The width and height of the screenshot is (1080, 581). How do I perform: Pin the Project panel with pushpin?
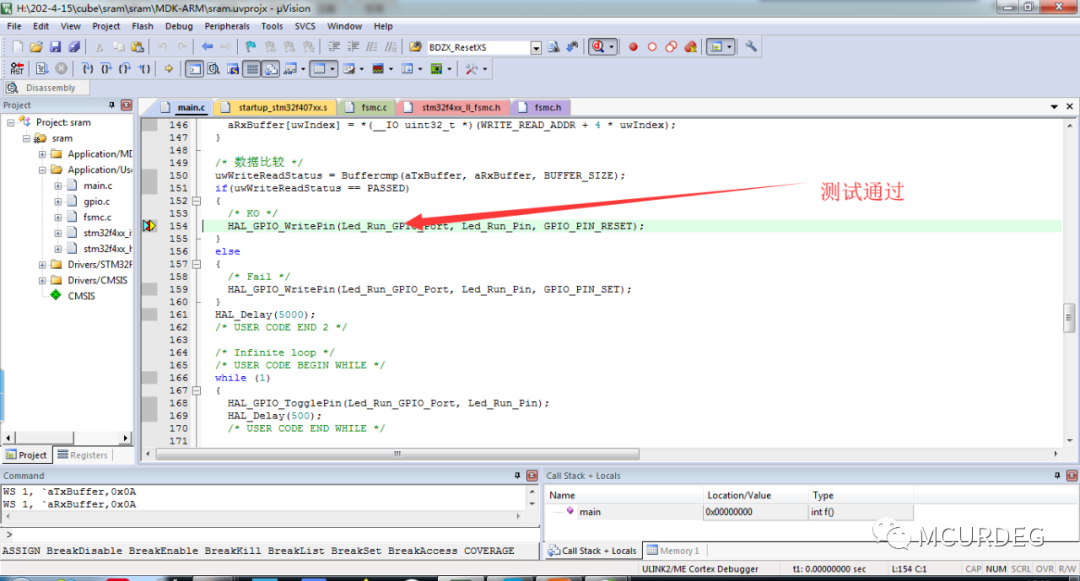point(112,105)
